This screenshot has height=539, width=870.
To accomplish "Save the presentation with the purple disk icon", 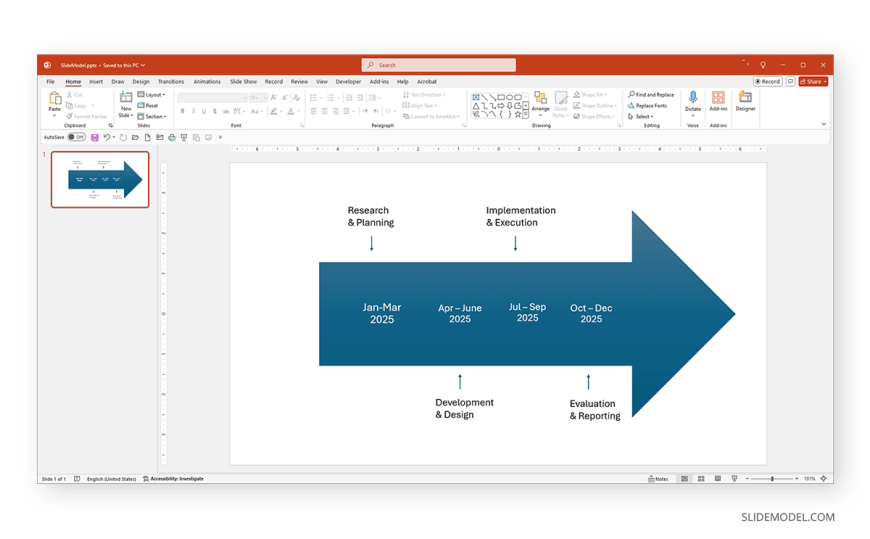I will tap(95, 137).
